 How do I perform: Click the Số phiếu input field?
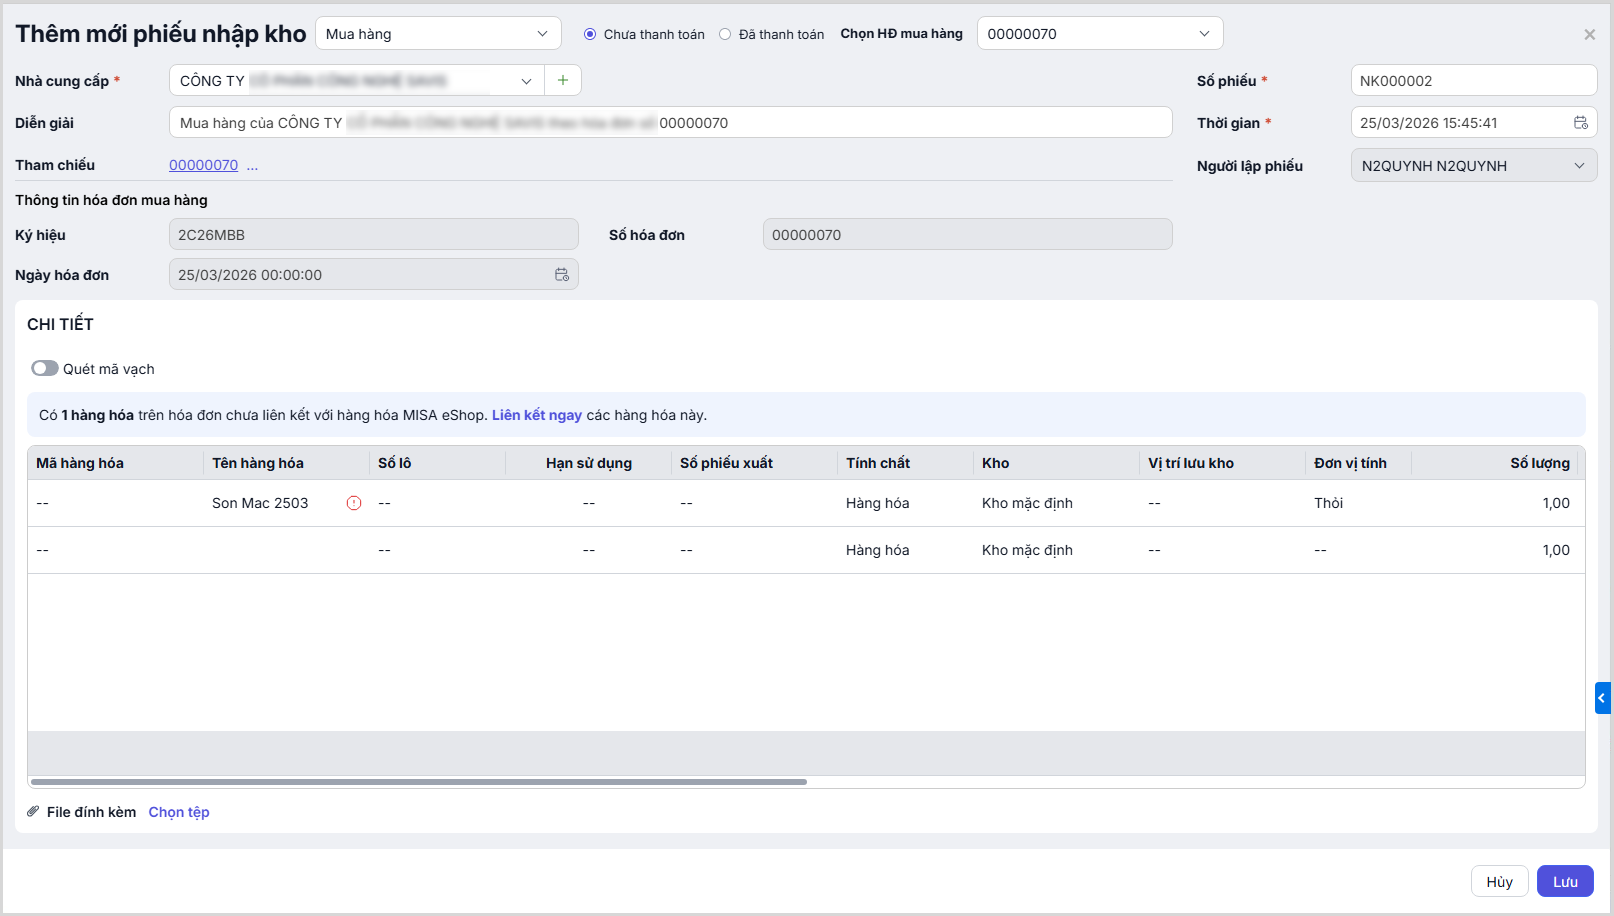(x=1473, y=81)
